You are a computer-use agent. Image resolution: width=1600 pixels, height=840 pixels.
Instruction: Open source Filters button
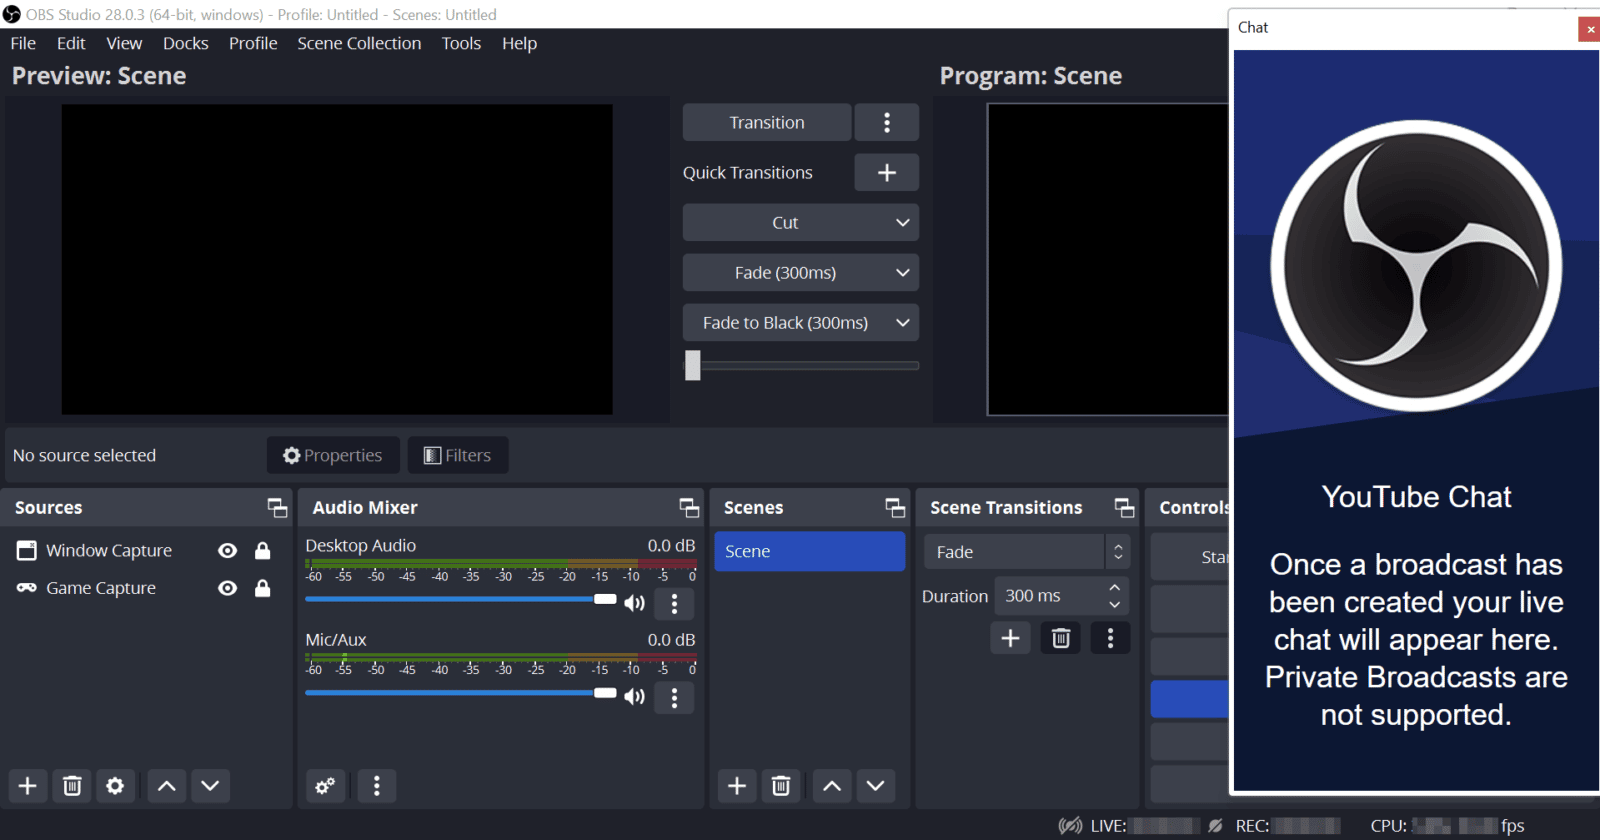click(x=458, y=455)
